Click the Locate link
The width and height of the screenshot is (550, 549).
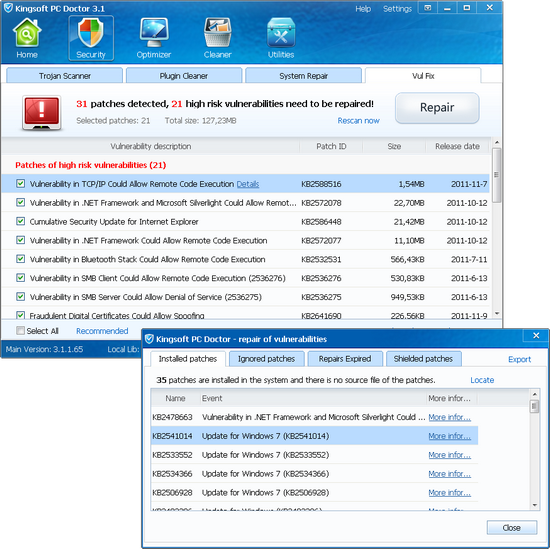482,380
